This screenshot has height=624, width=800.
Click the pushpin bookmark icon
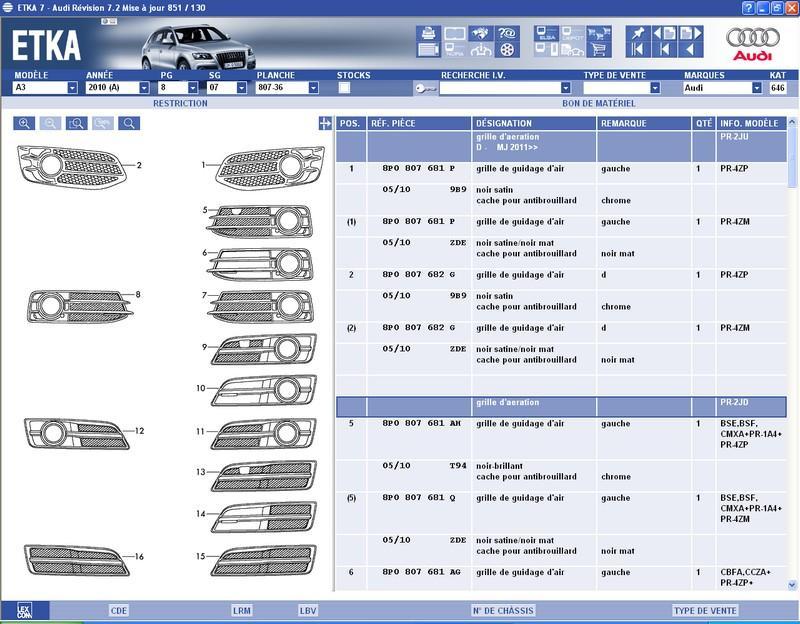[x=638, y=33]
